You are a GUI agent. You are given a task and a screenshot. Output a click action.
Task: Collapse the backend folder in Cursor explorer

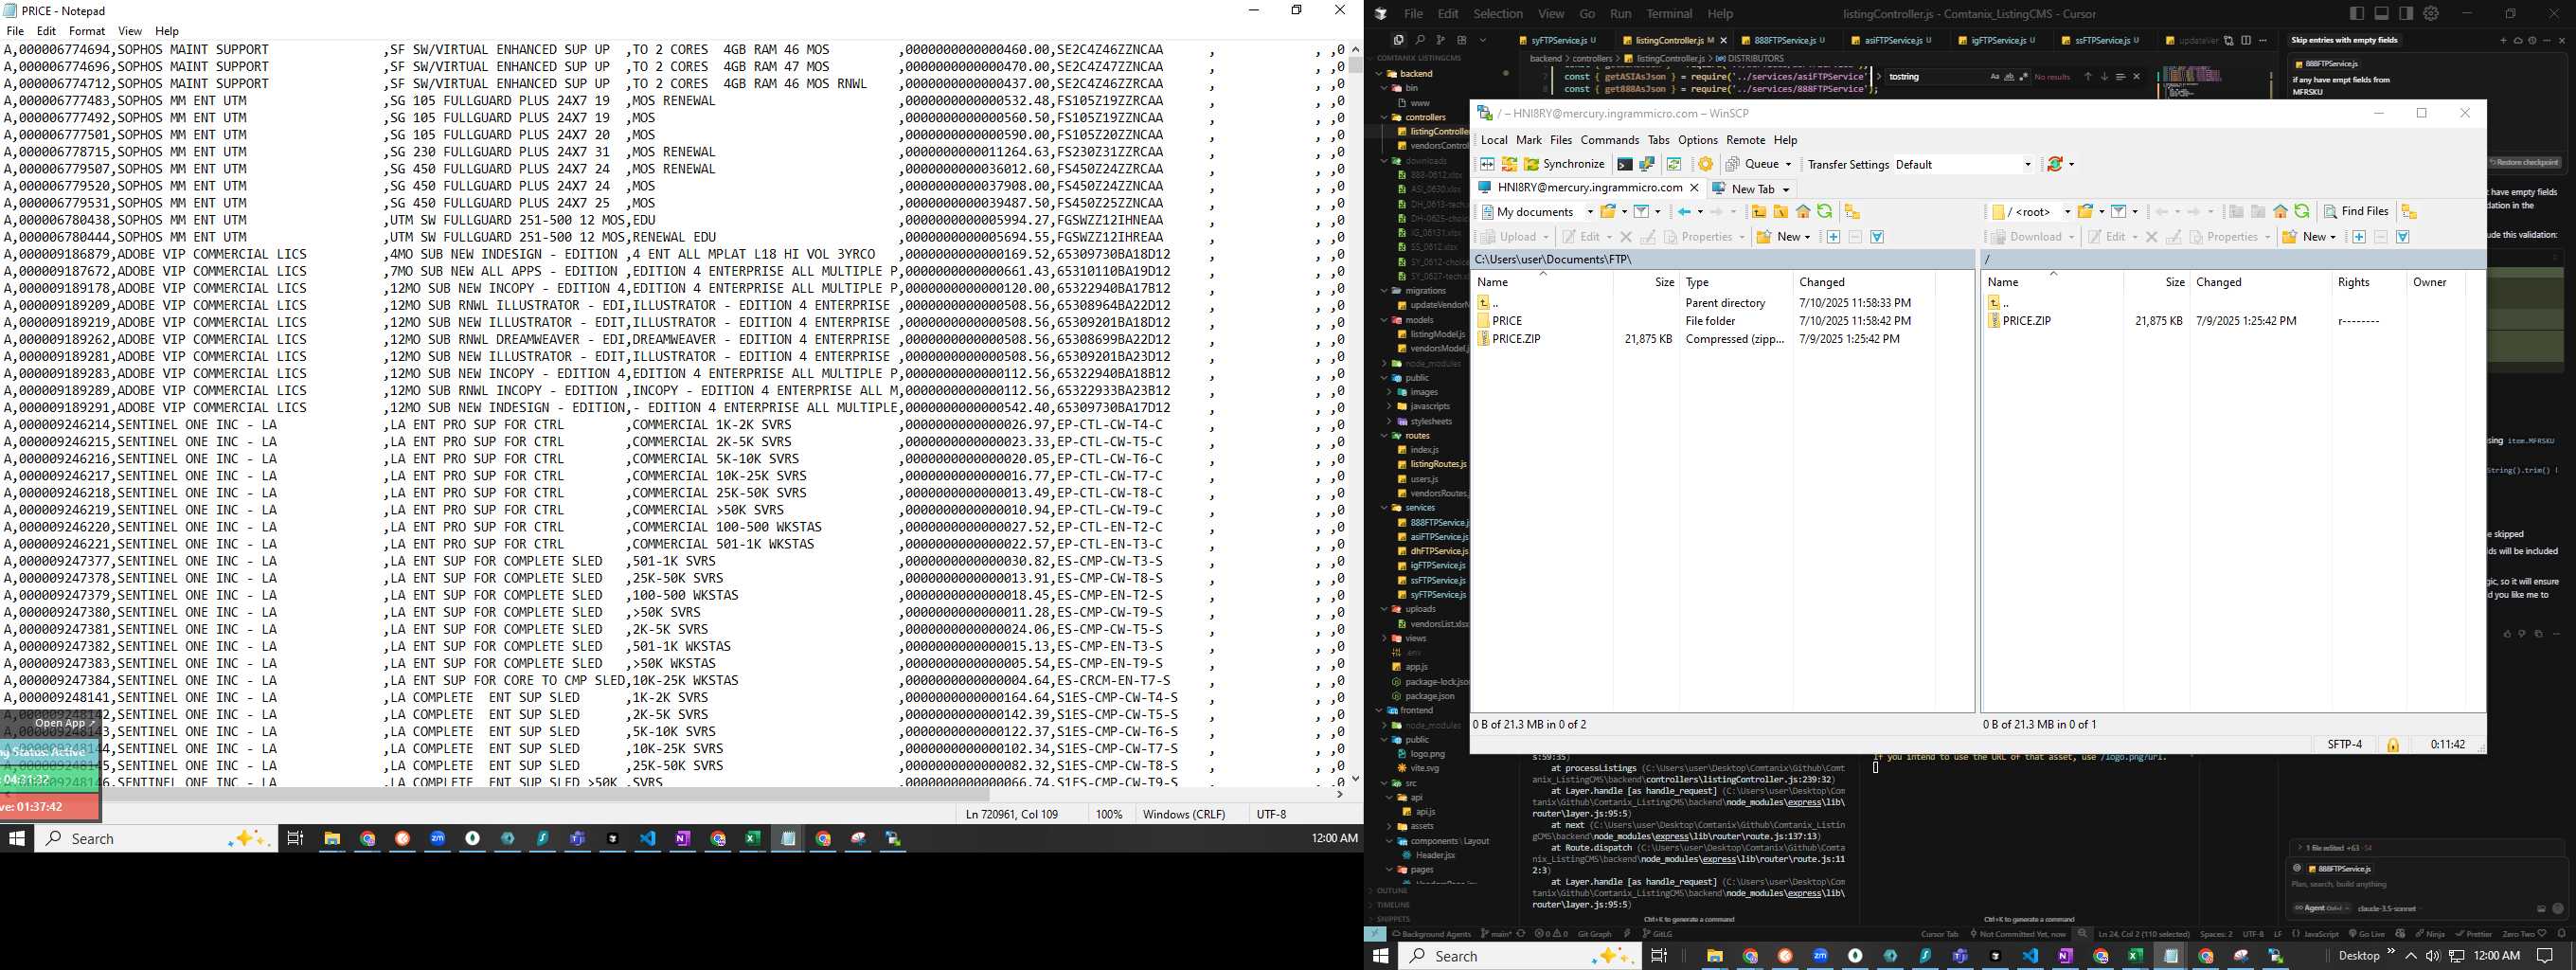point(1379,73)
